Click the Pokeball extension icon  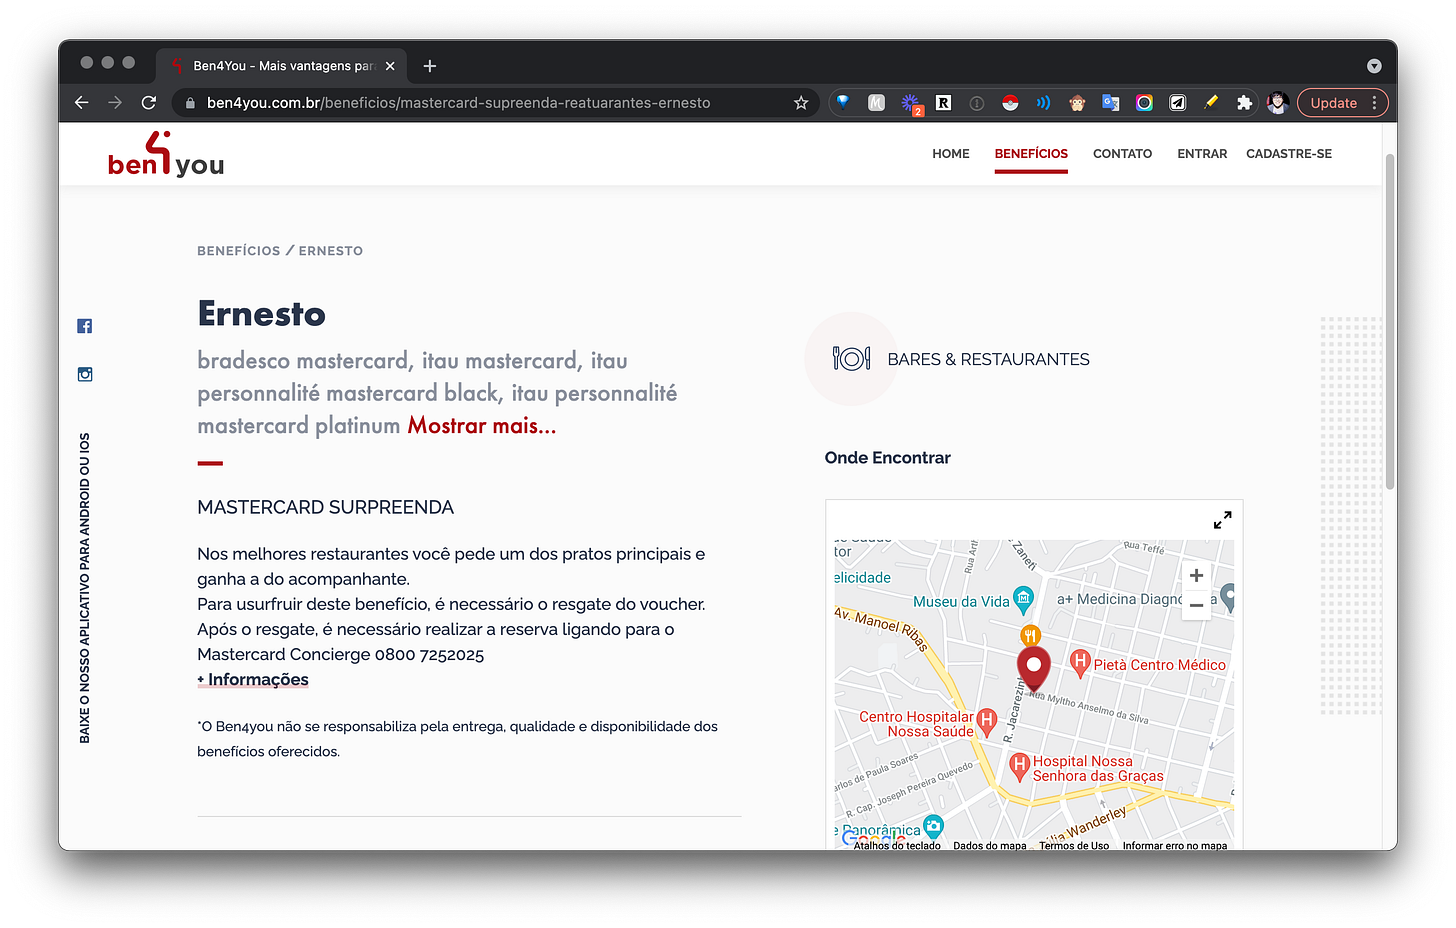coord(1010,102)
